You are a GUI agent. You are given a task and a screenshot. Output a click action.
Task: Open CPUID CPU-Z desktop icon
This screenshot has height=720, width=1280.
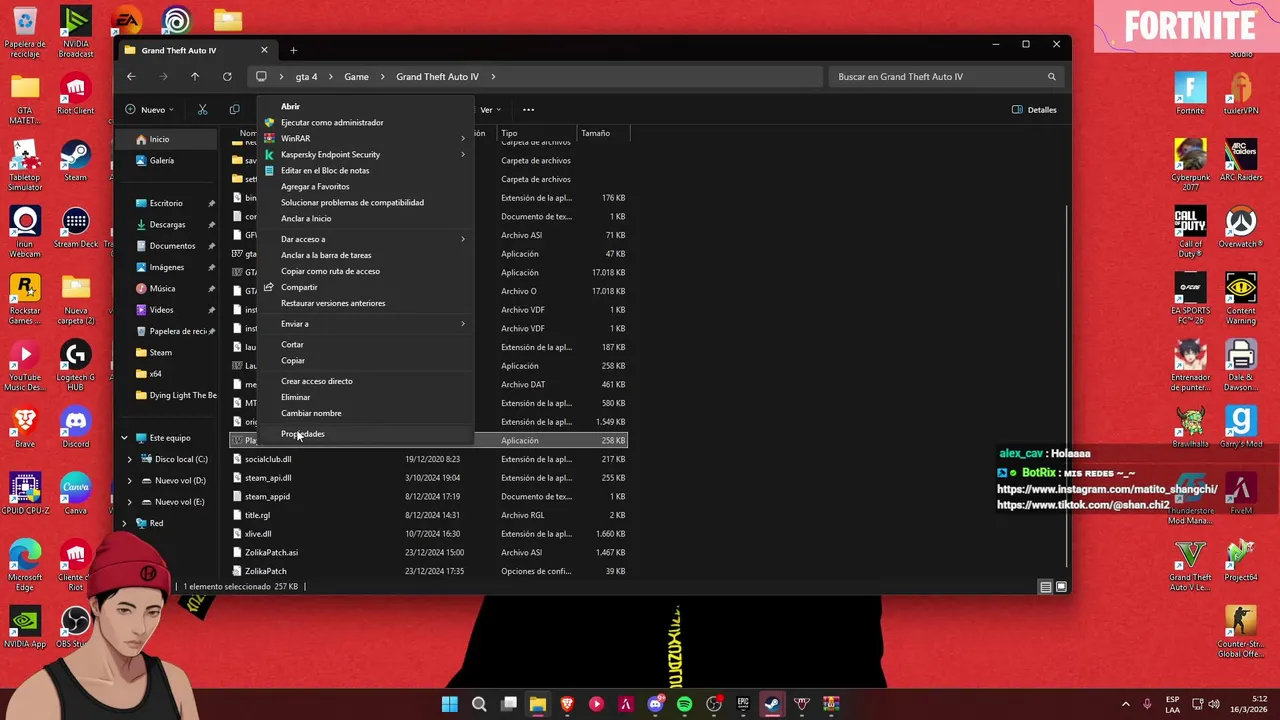25,493
